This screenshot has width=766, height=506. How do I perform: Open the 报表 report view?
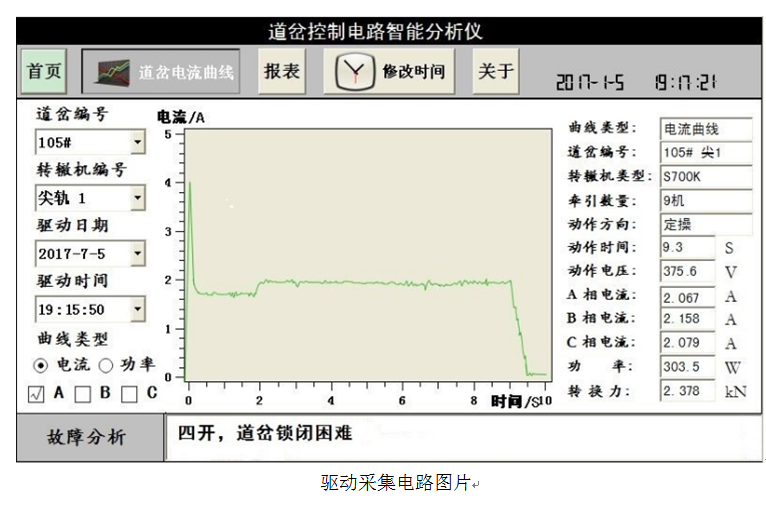pyautogui.click(x=282, y=72)
